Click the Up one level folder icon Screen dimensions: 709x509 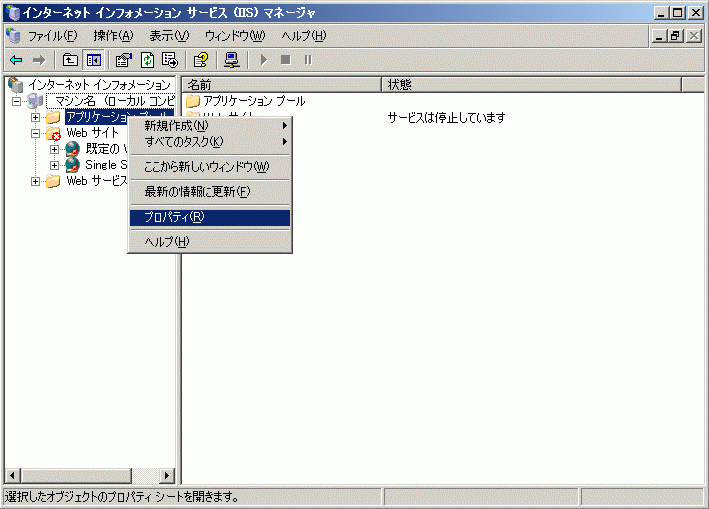pos(70,60)
